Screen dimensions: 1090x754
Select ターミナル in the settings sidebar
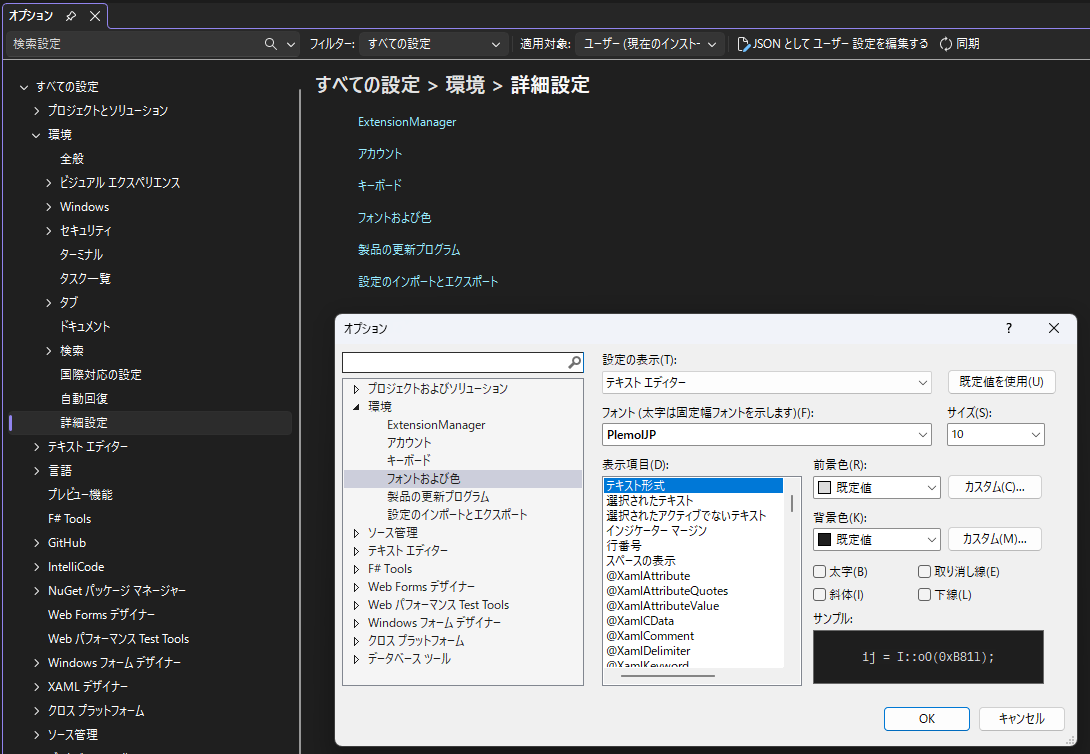click(x=81, y=255)
